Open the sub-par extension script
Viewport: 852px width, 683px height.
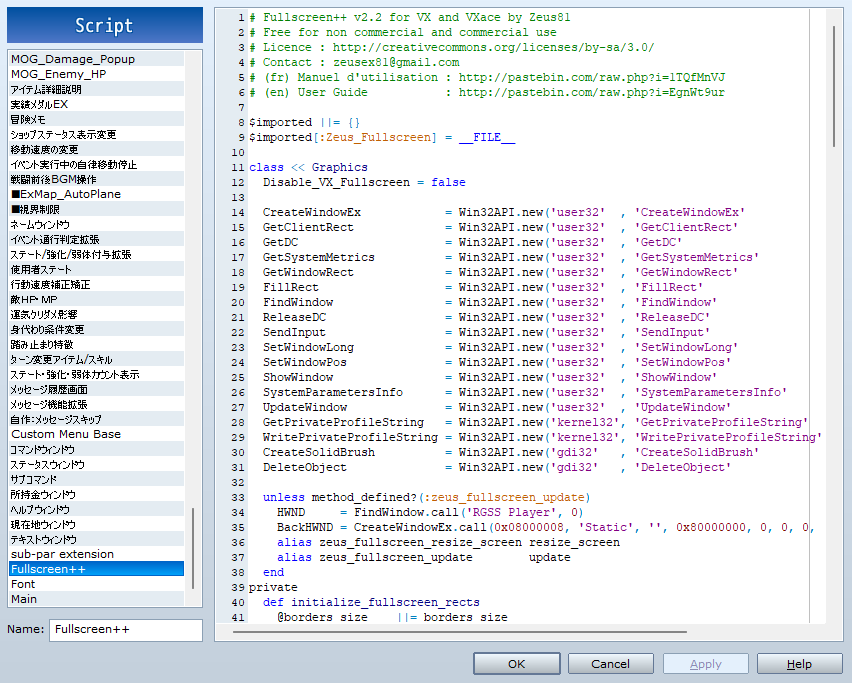(62, 554)
